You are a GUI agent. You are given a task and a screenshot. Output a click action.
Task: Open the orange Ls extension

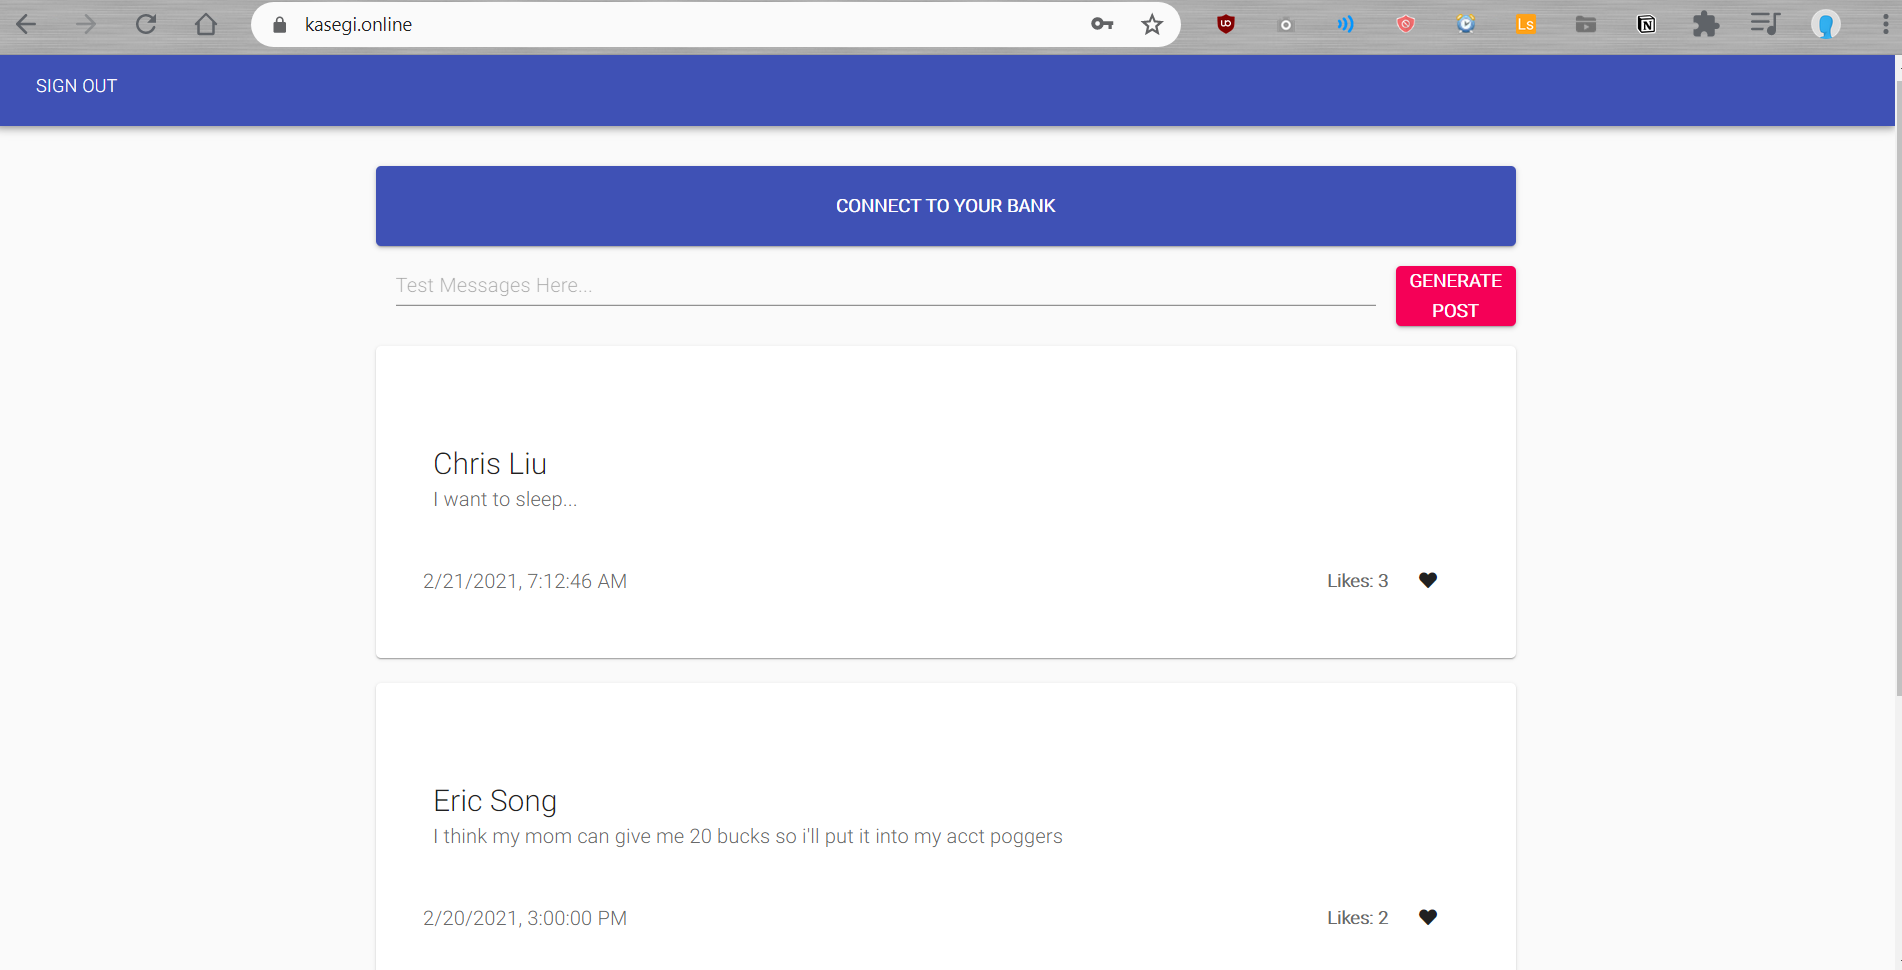(1526, 24)
